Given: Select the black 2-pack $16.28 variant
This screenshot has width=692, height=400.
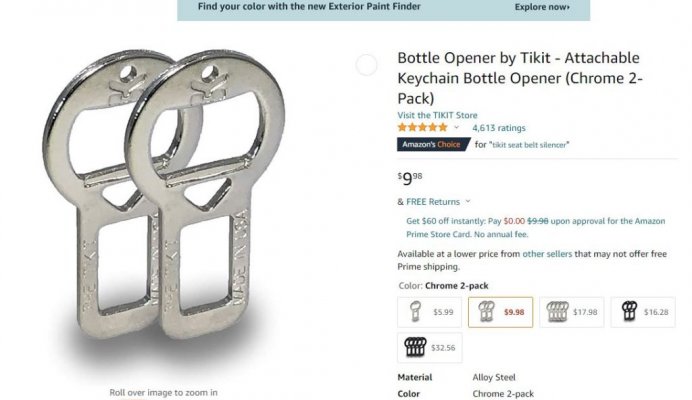Looking at the screenshot, I should pos(643,312).
